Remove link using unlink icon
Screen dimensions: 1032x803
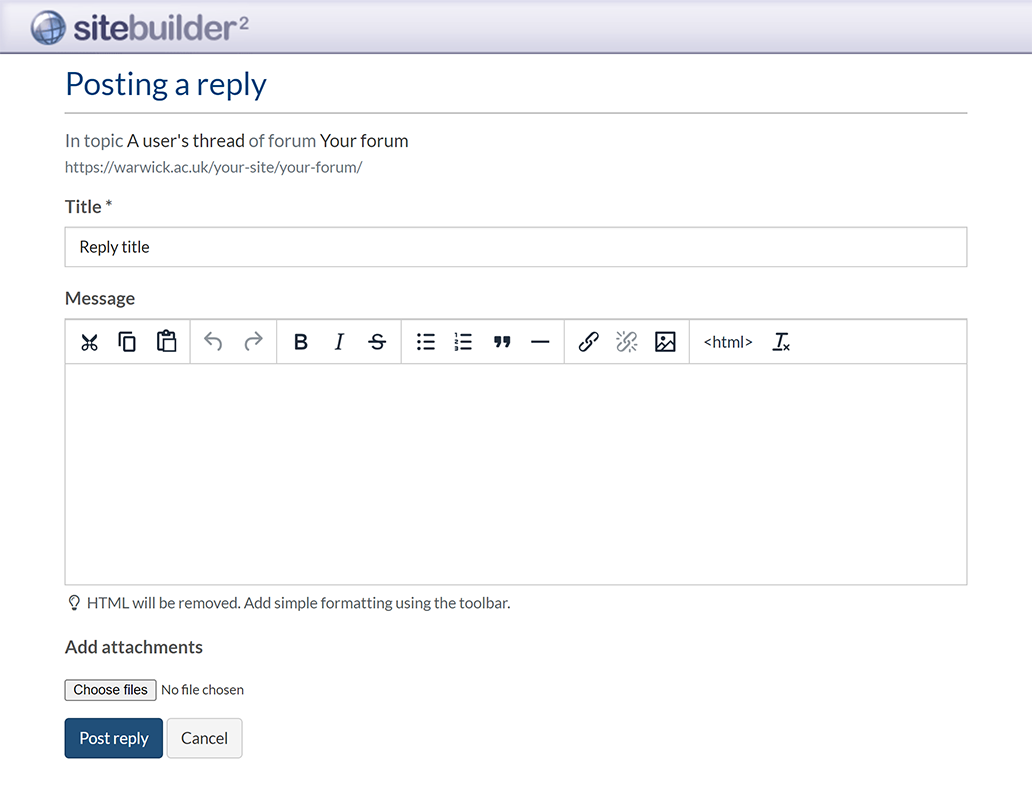coord(627,342)
